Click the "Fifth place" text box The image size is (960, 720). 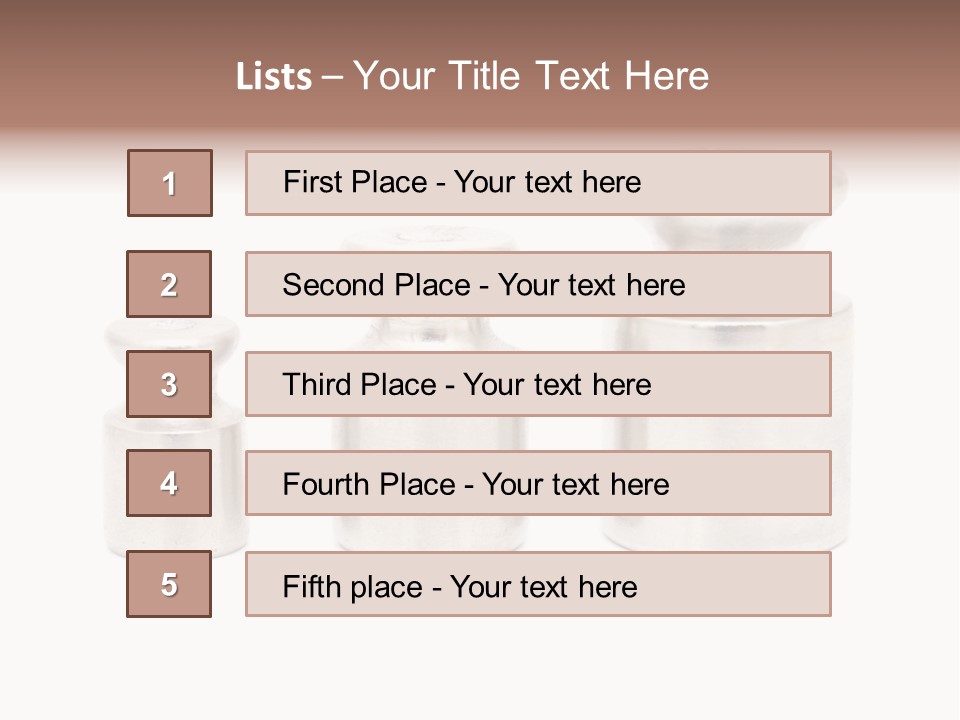click(x=538, y=585)
